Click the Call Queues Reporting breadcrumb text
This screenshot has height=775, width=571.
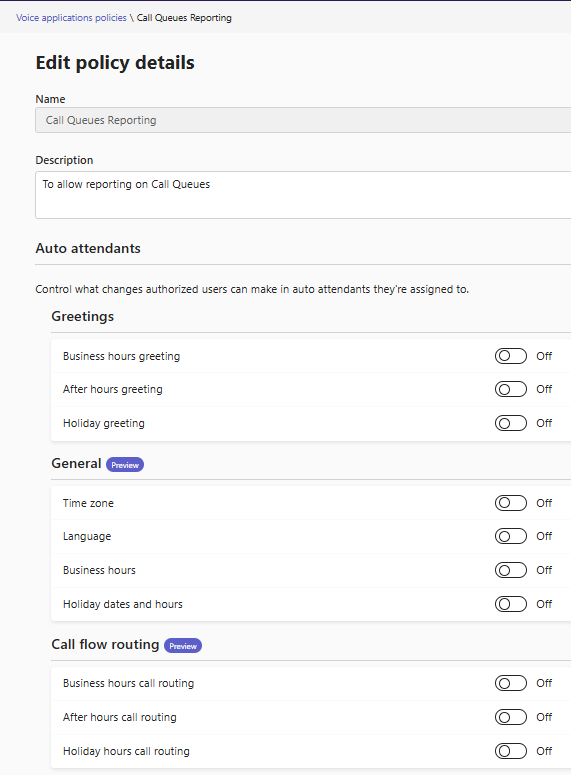(x=184, y=18)
